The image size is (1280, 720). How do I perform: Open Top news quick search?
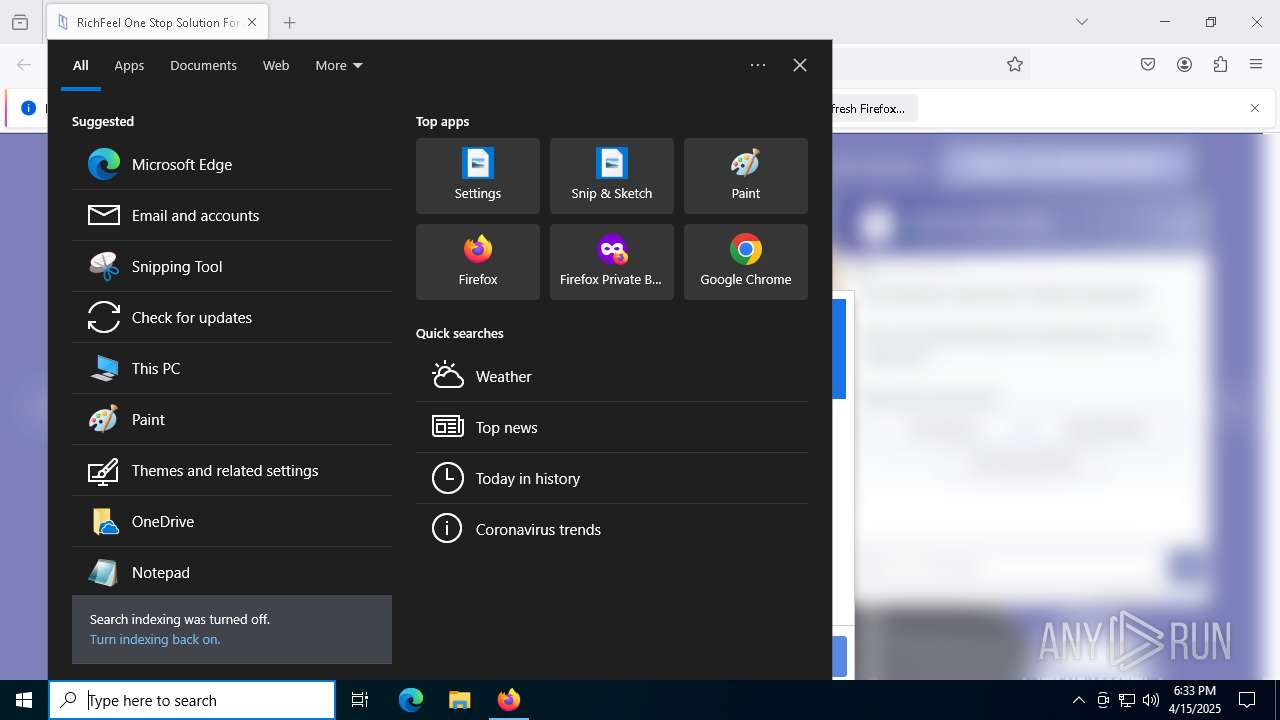click(x=612, y=428)
